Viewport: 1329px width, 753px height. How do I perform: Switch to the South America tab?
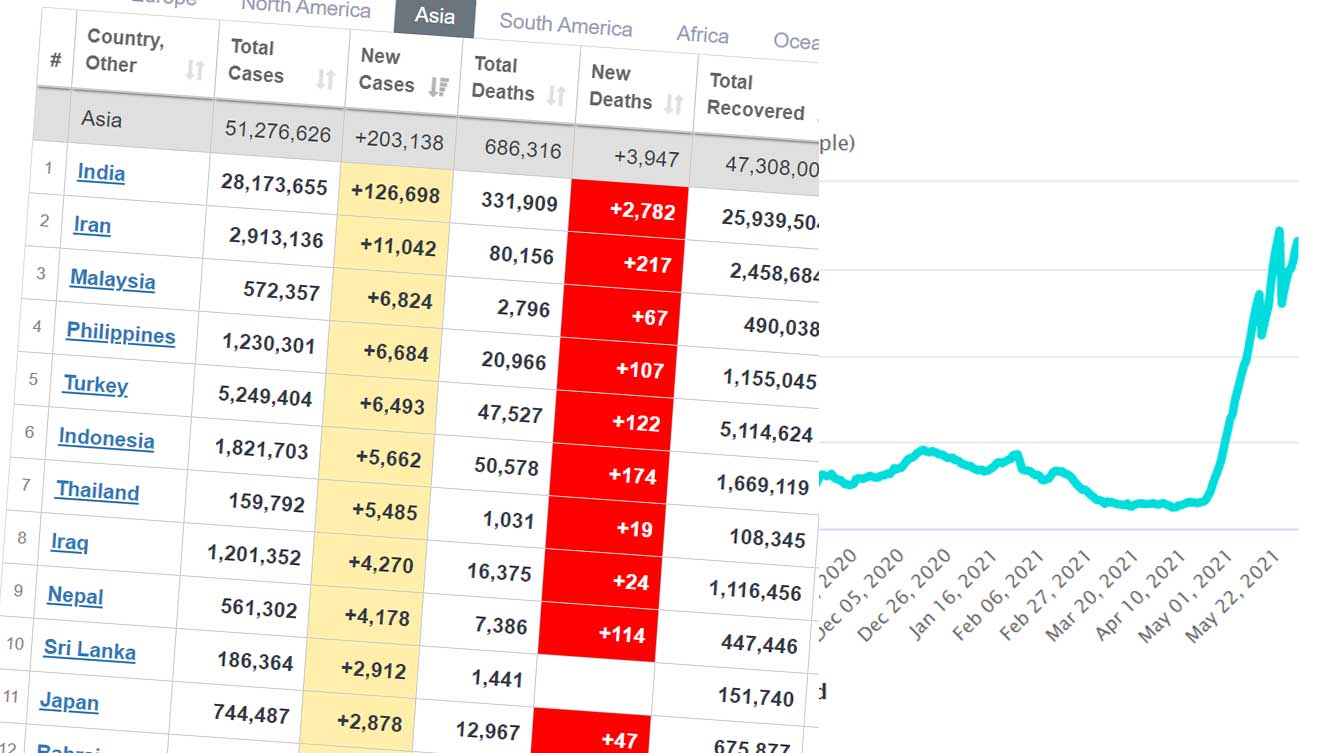click(x=566, y=25)
